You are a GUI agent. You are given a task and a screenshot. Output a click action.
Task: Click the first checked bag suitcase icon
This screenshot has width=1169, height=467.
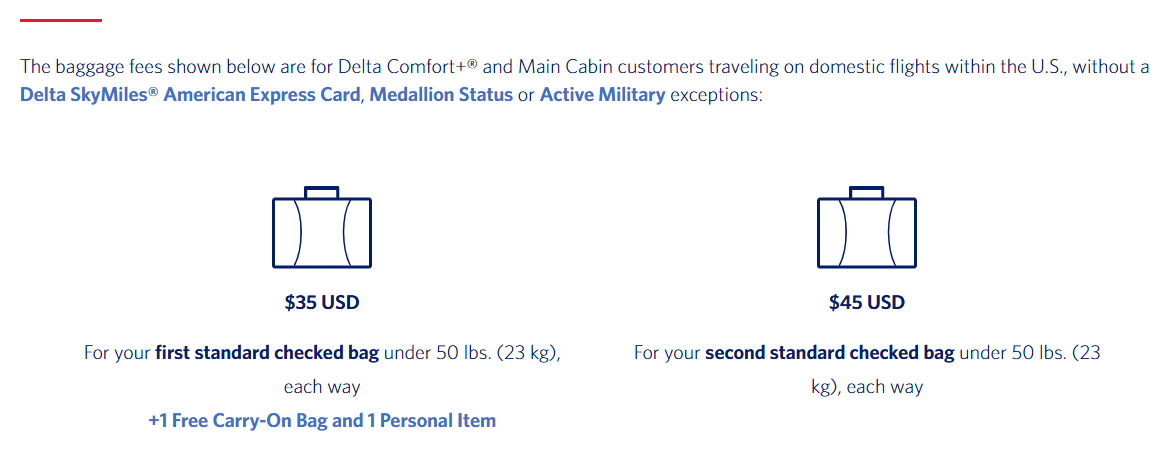(x=322, y=230)
